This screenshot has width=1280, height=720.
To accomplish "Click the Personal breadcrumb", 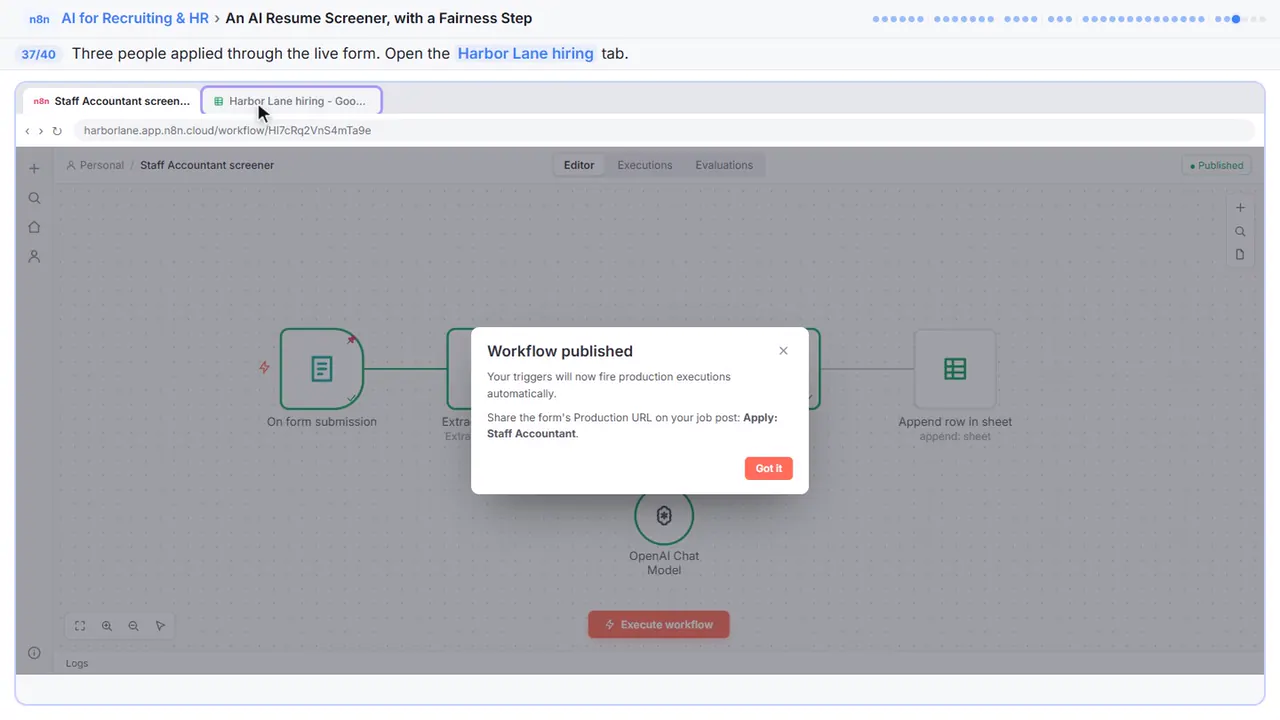I will [95, 165].
